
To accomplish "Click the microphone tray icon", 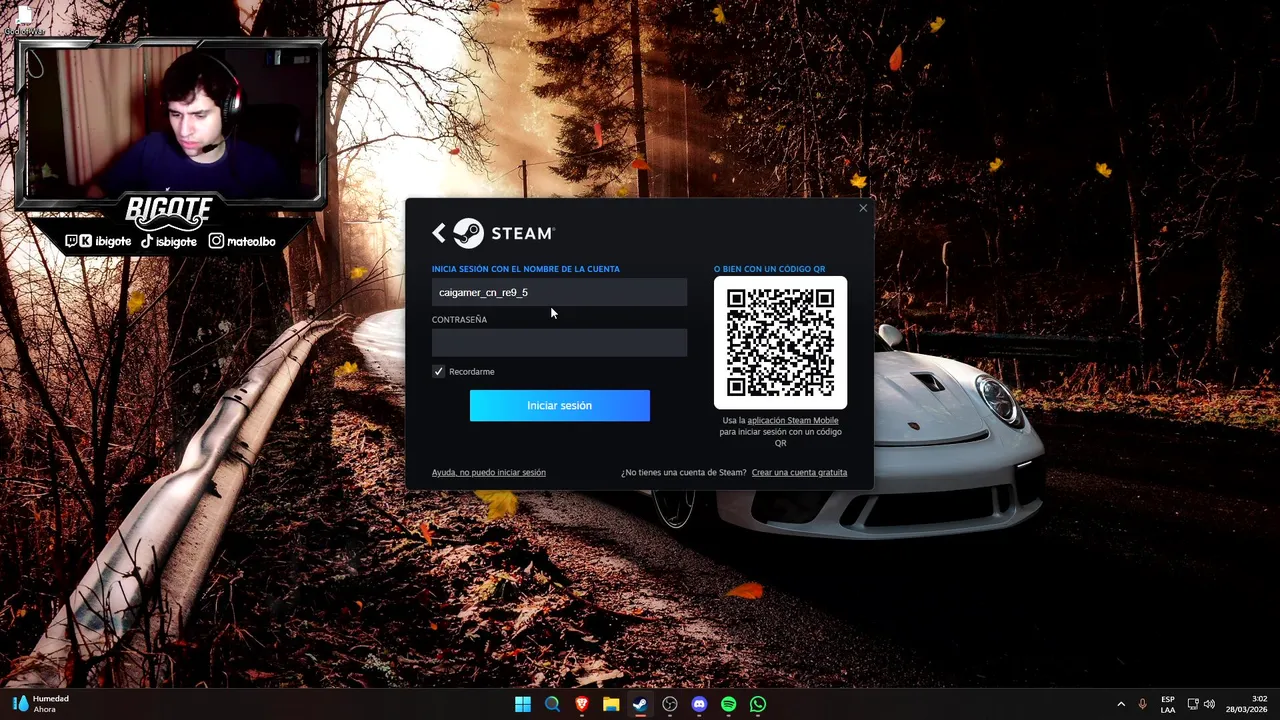I will [x=1143, y=704].
